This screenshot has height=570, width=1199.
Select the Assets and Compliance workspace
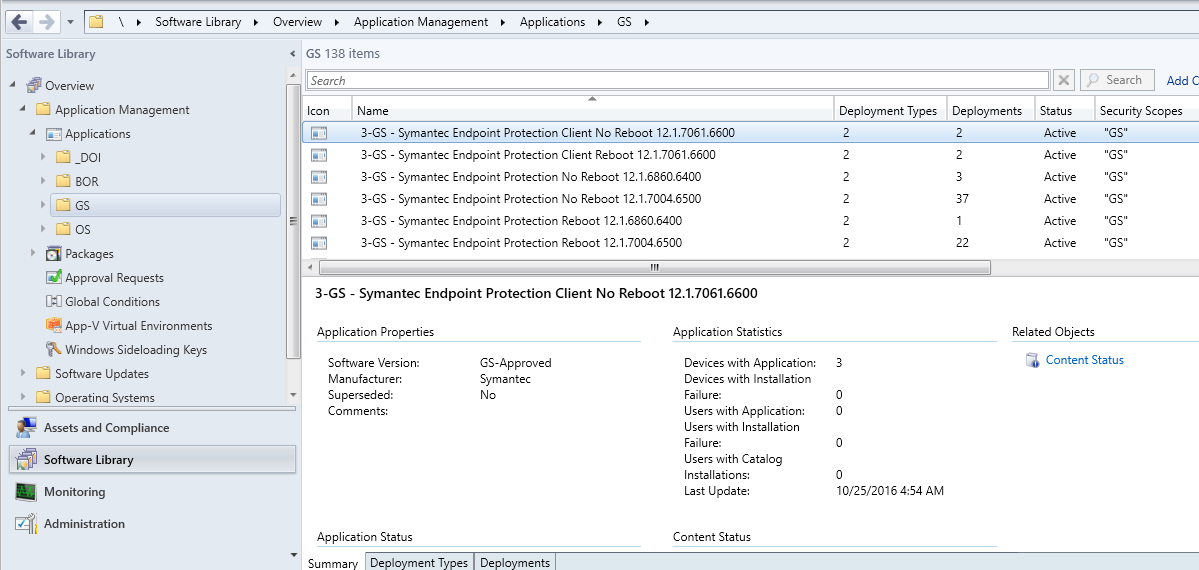(x=152, y=428)
